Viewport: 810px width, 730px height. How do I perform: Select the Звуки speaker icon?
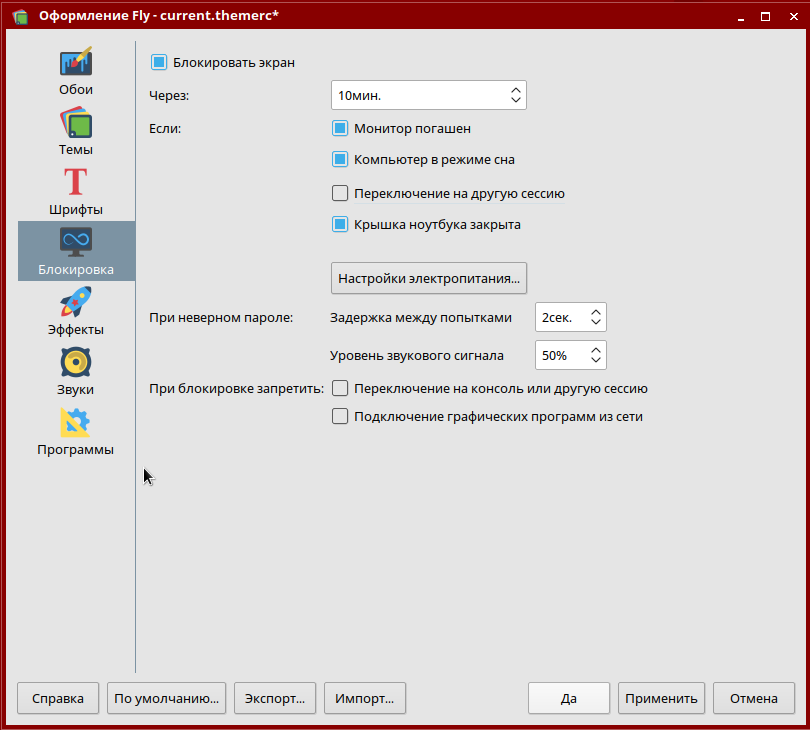[x=76, y=362]
